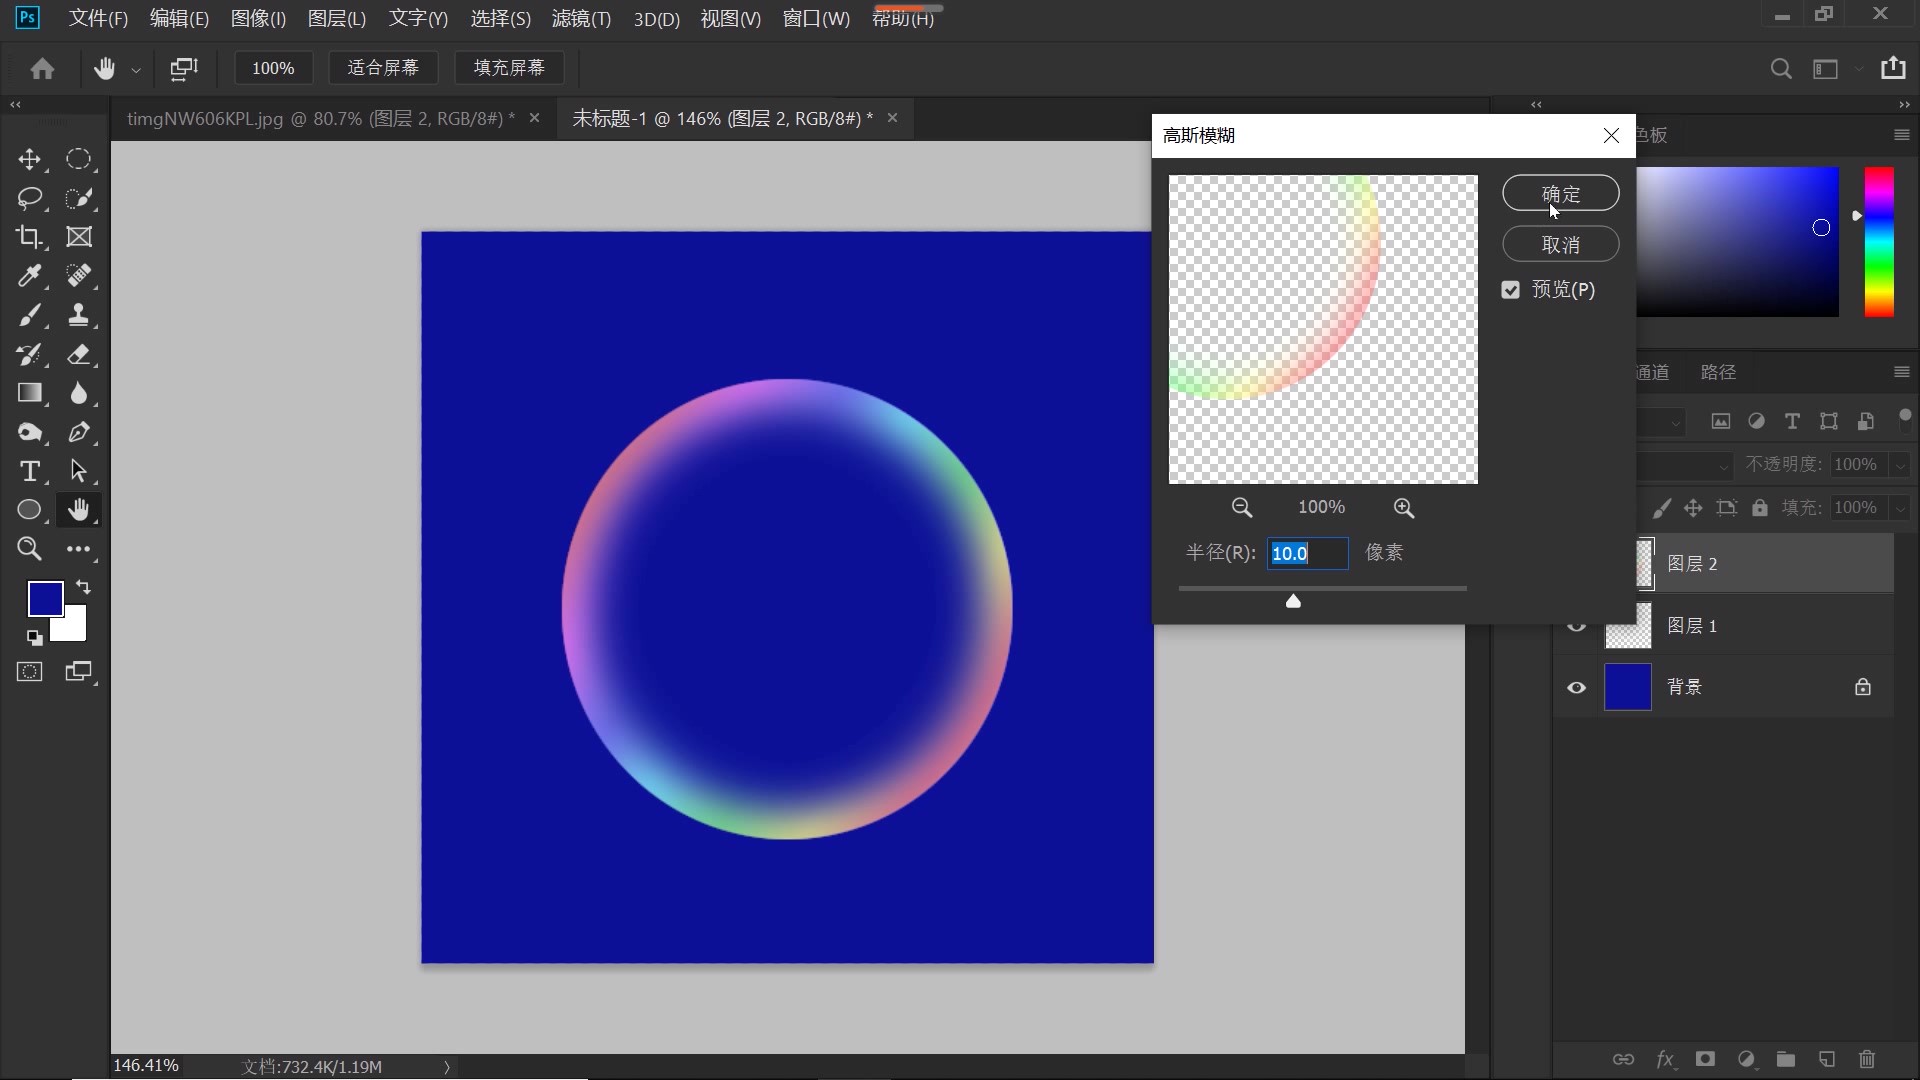Click the 适合屏幕 fit screen button
This screenshot has height=1080, width=1920.
point(383,68)
